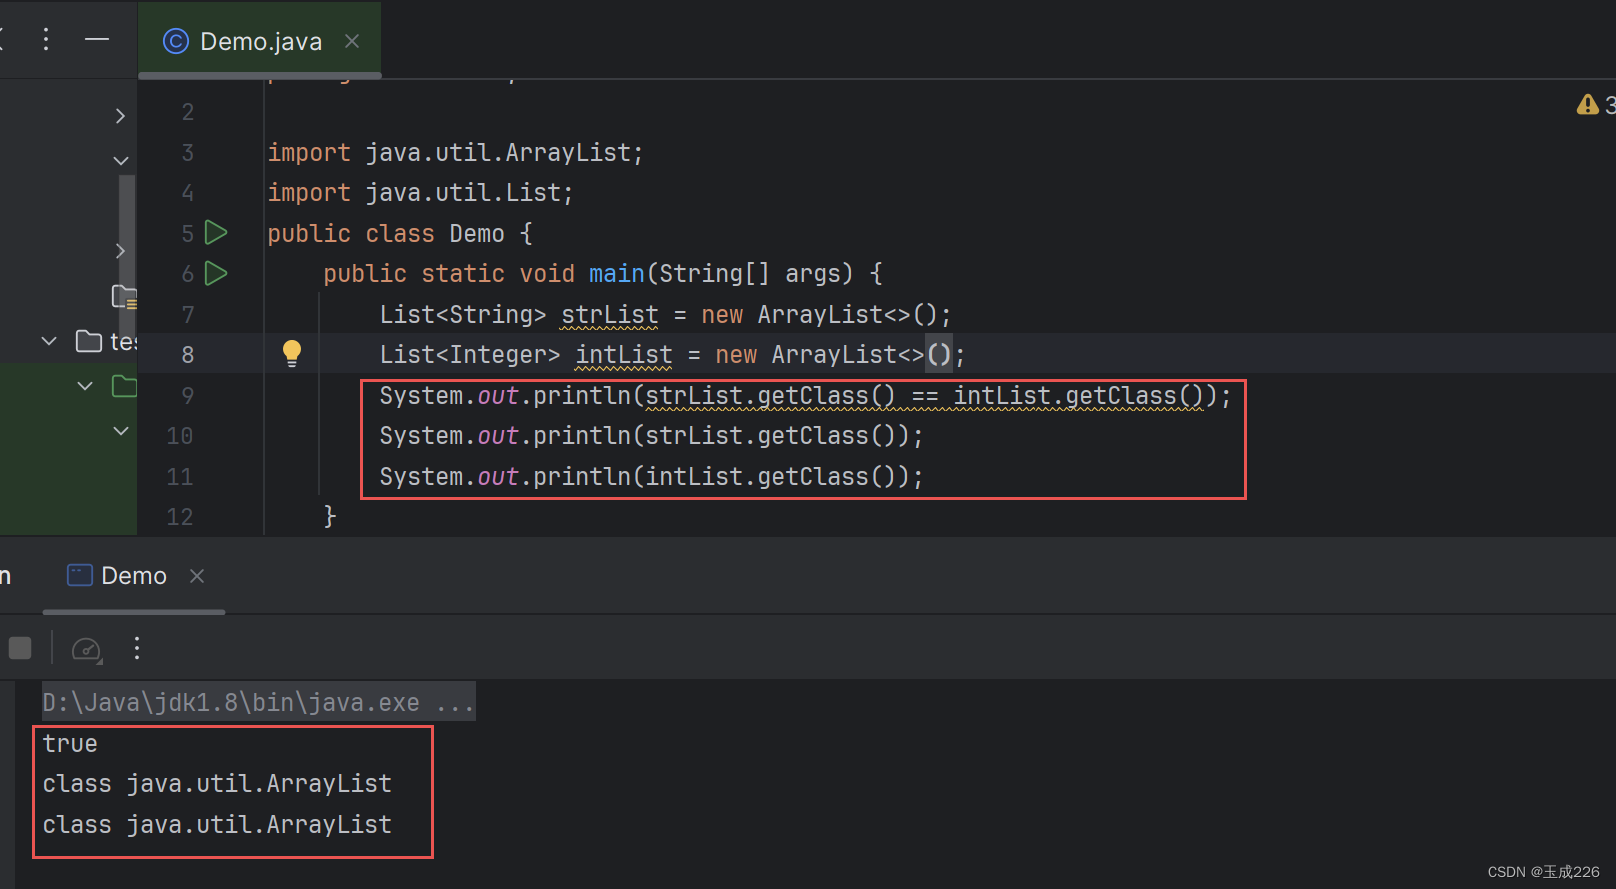Close the Demo.java editor tab
This screenshot has width=1616, height=889.
click(352, 41)
